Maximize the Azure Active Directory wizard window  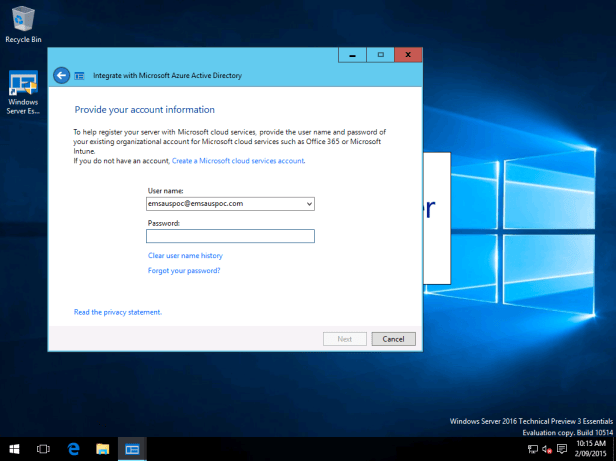click(380, 54)
